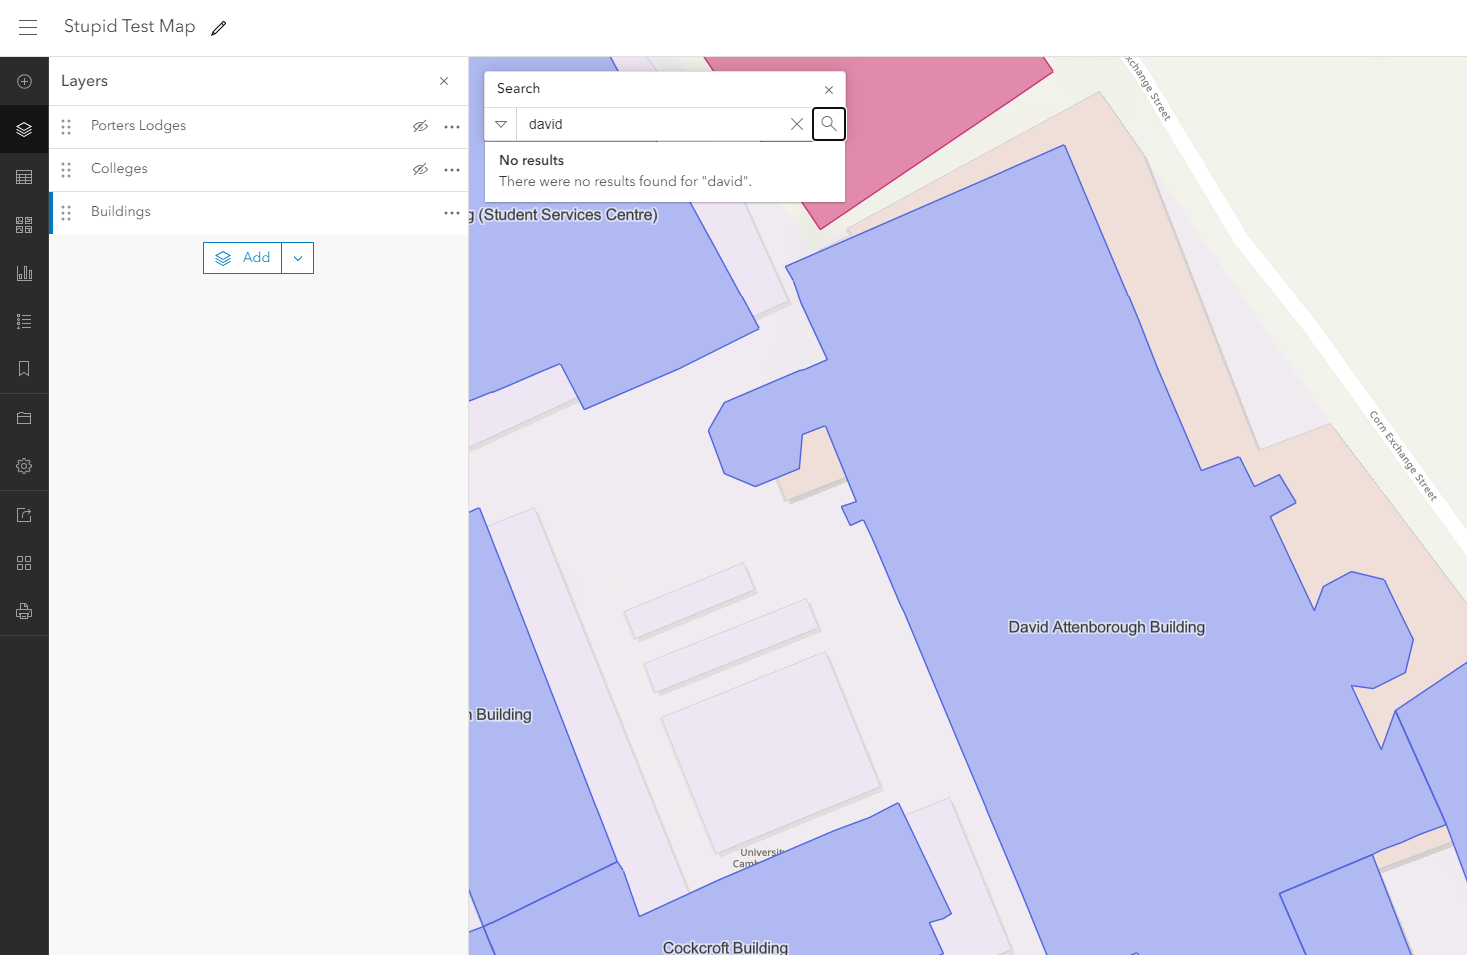Show the Colleges layer

[x=420, y=169]
